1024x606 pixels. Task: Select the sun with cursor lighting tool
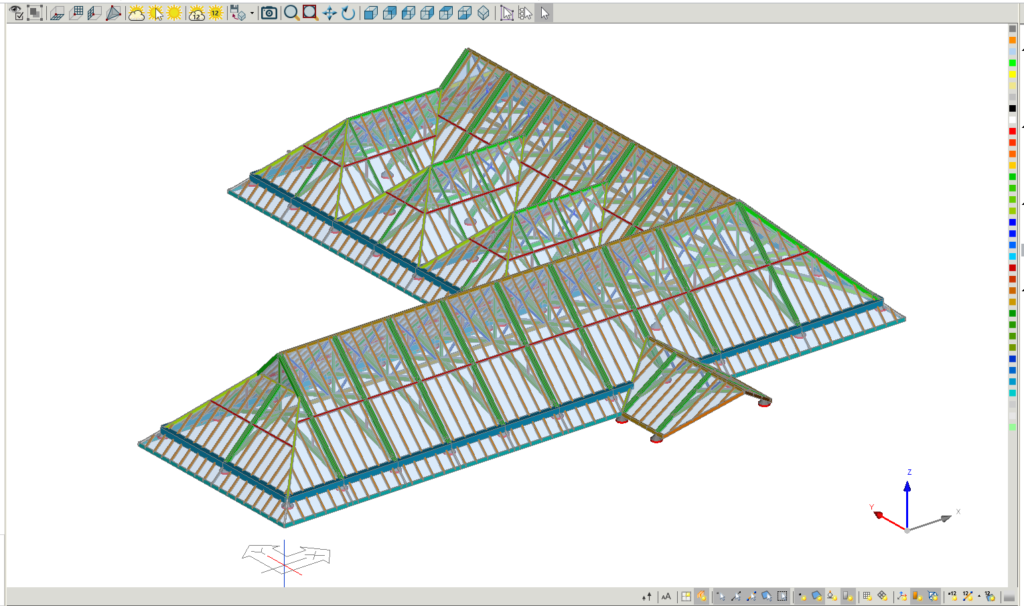click(x=155, y=13)
